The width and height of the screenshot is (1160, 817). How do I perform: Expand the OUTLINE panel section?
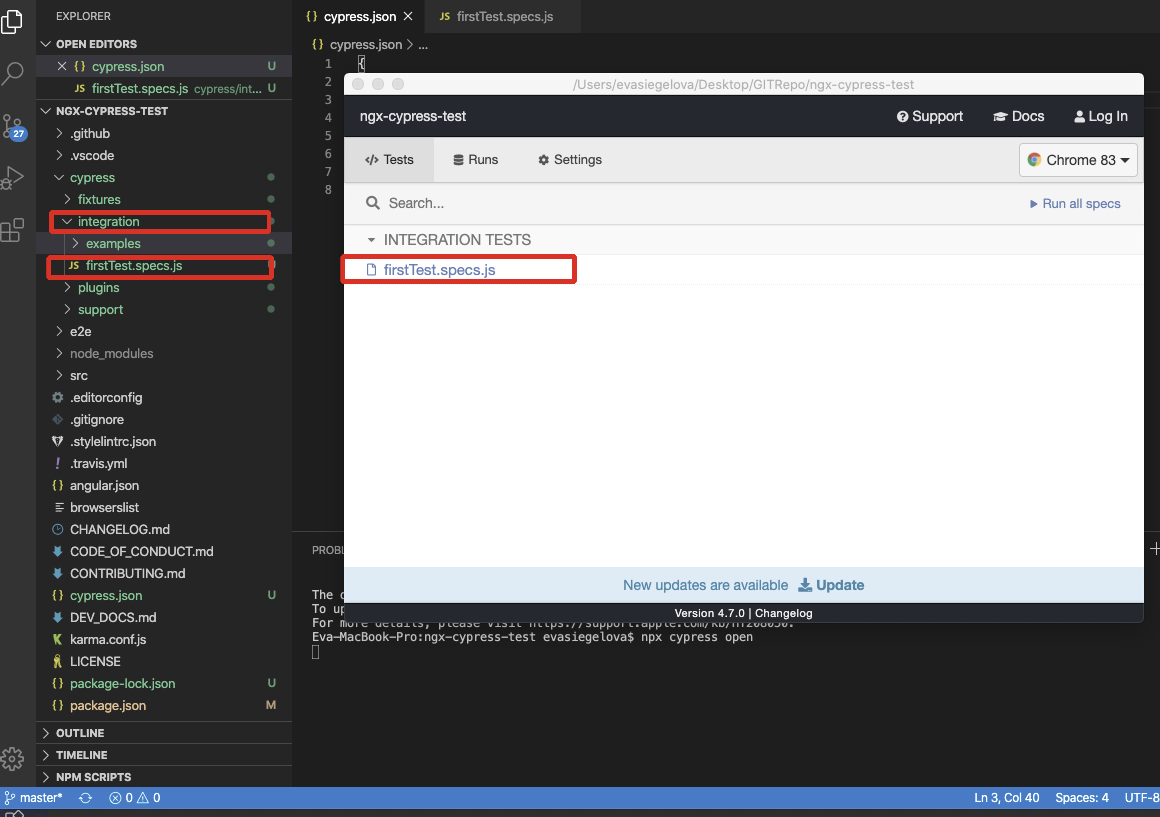click(80, 733)
